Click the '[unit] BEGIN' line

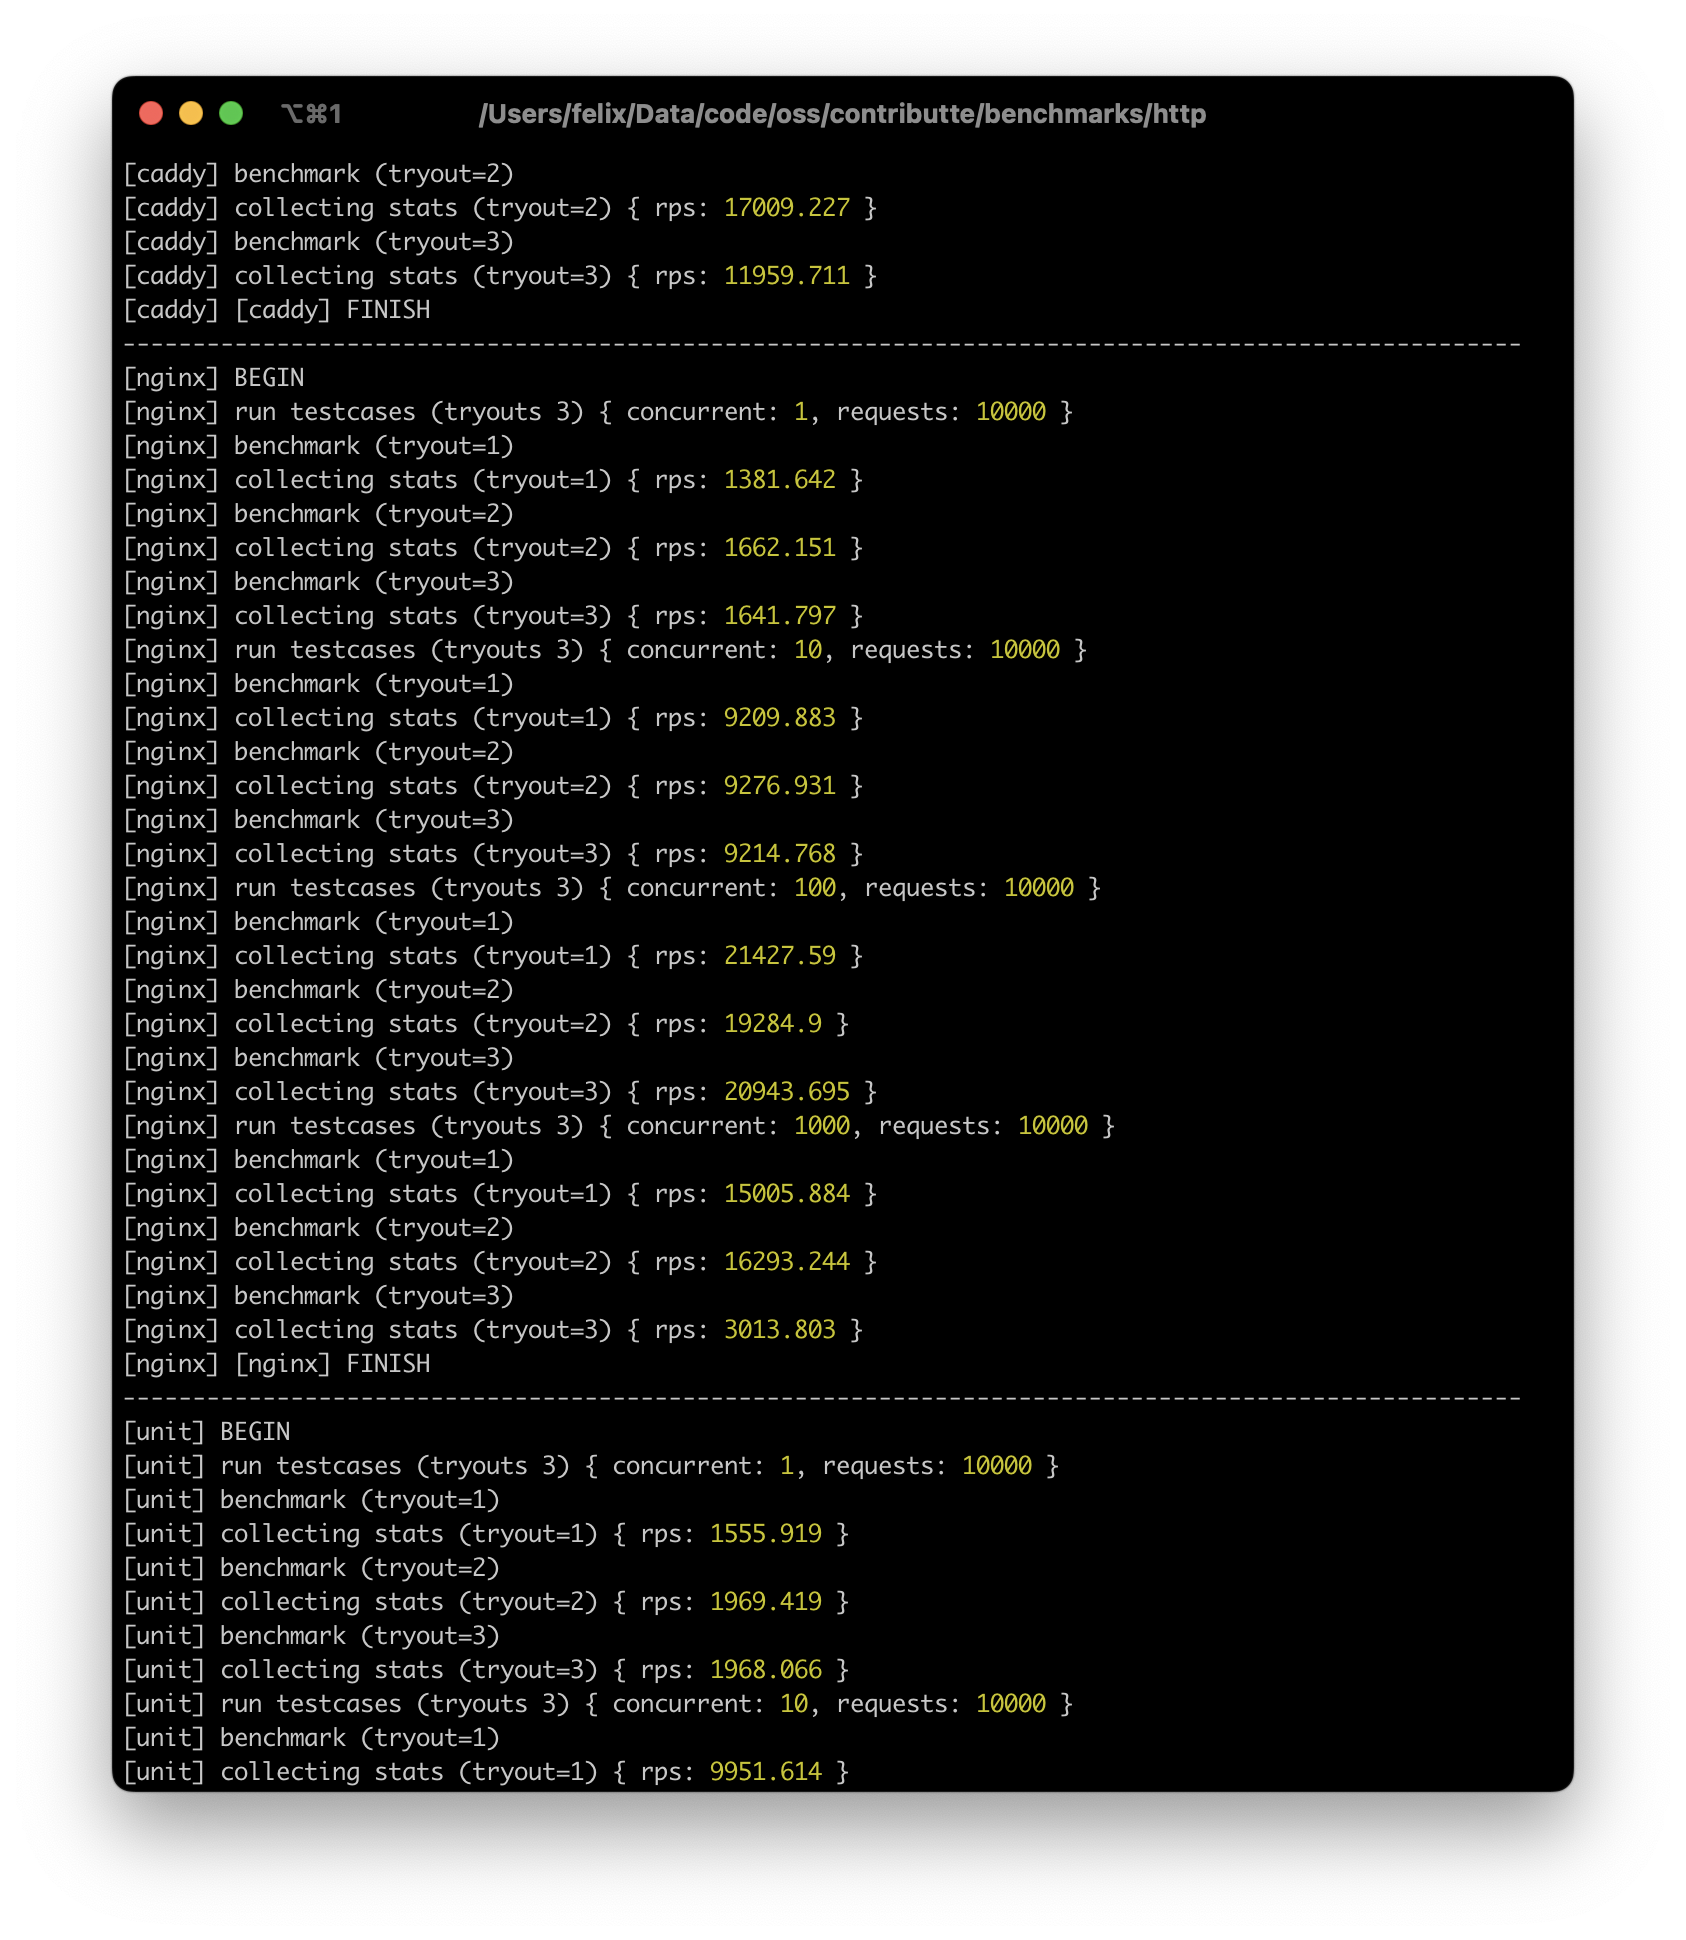[x=207, y=1432]
